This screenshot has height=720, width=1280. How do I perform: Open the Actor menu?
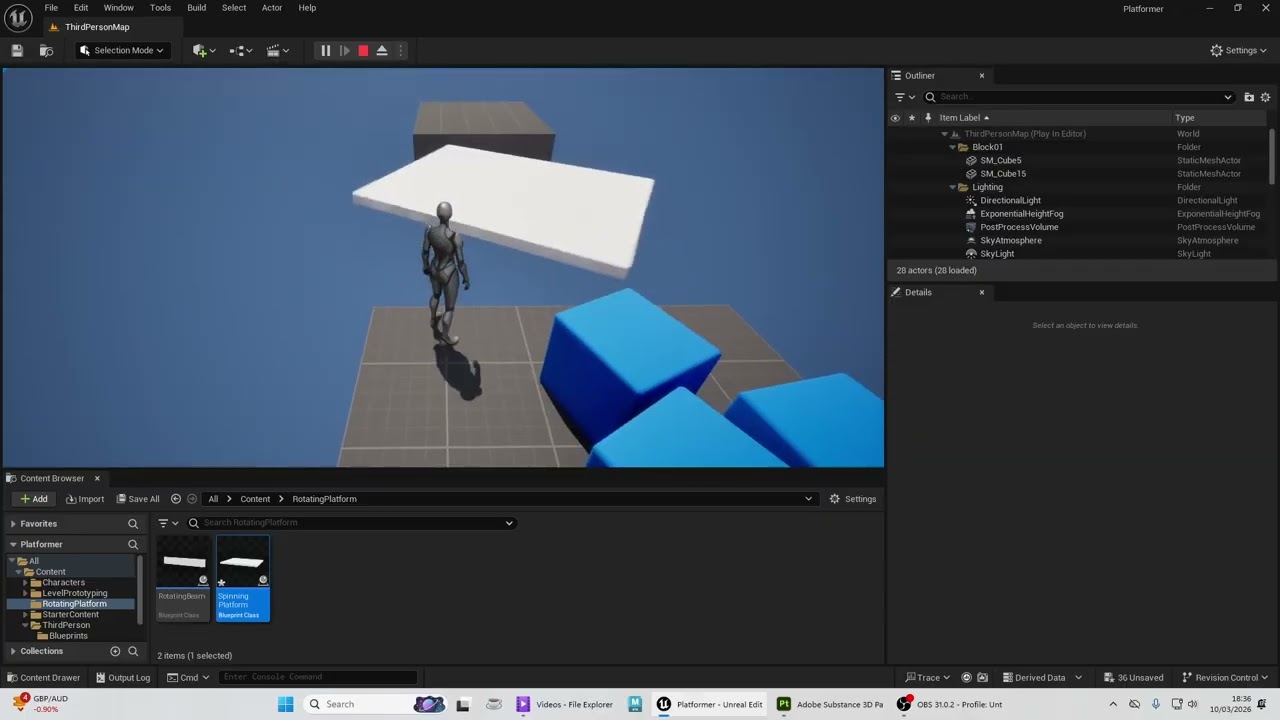pos(272,8)
